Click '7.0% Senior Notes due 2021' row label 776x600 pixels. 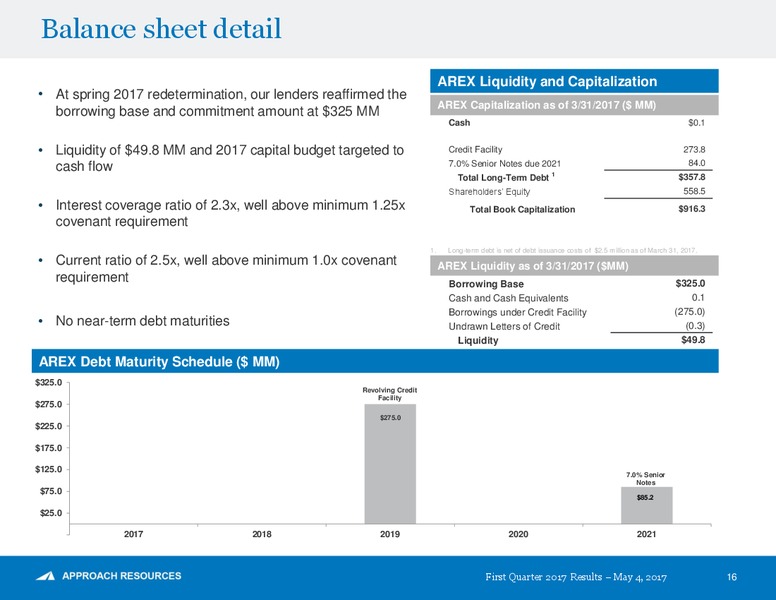(504, 163)
